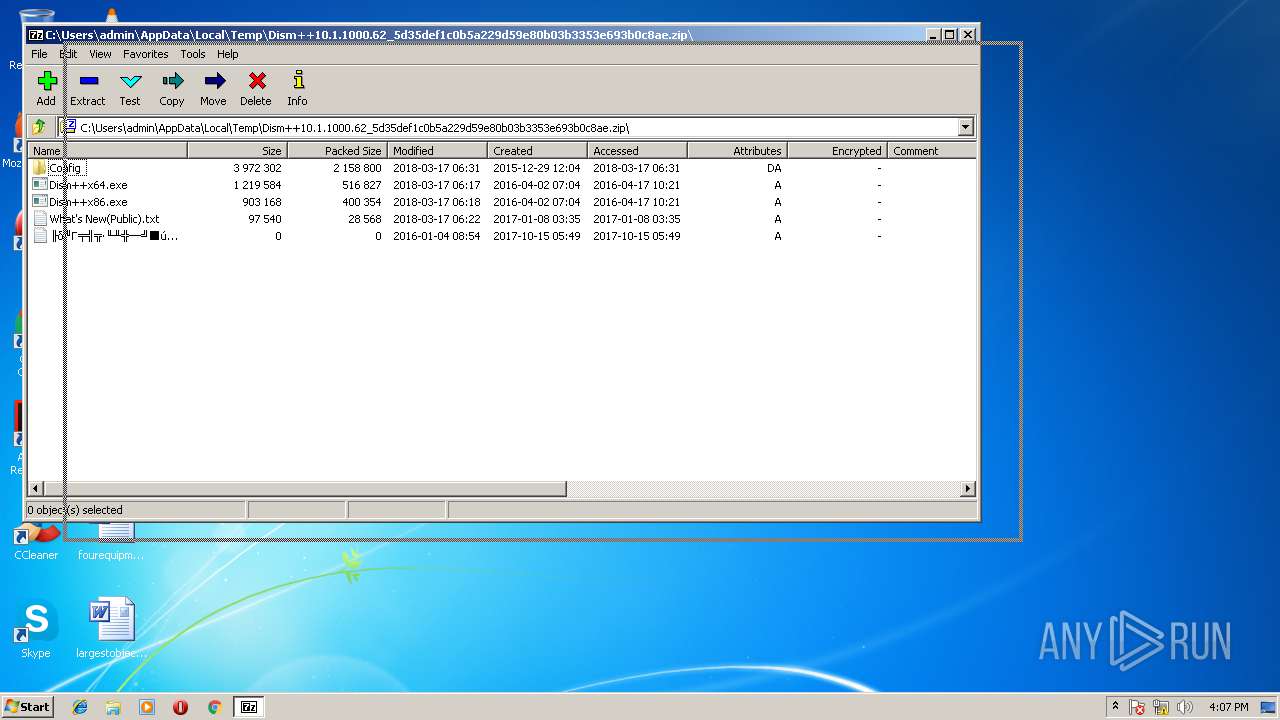Viewport: 1280px width, 720px height.
Task: Sort by Comment column header
Action: pos(931,151)
